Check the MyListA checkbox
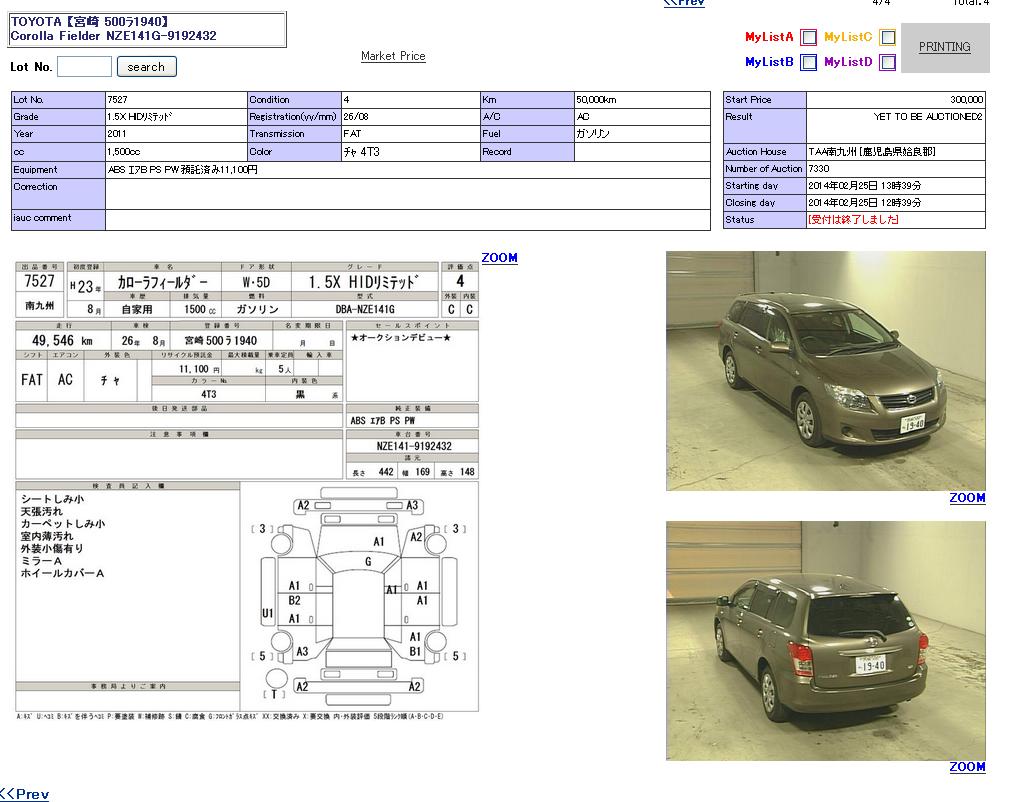The height and width of the screenshot is (802, 1020). coord(809,38)
